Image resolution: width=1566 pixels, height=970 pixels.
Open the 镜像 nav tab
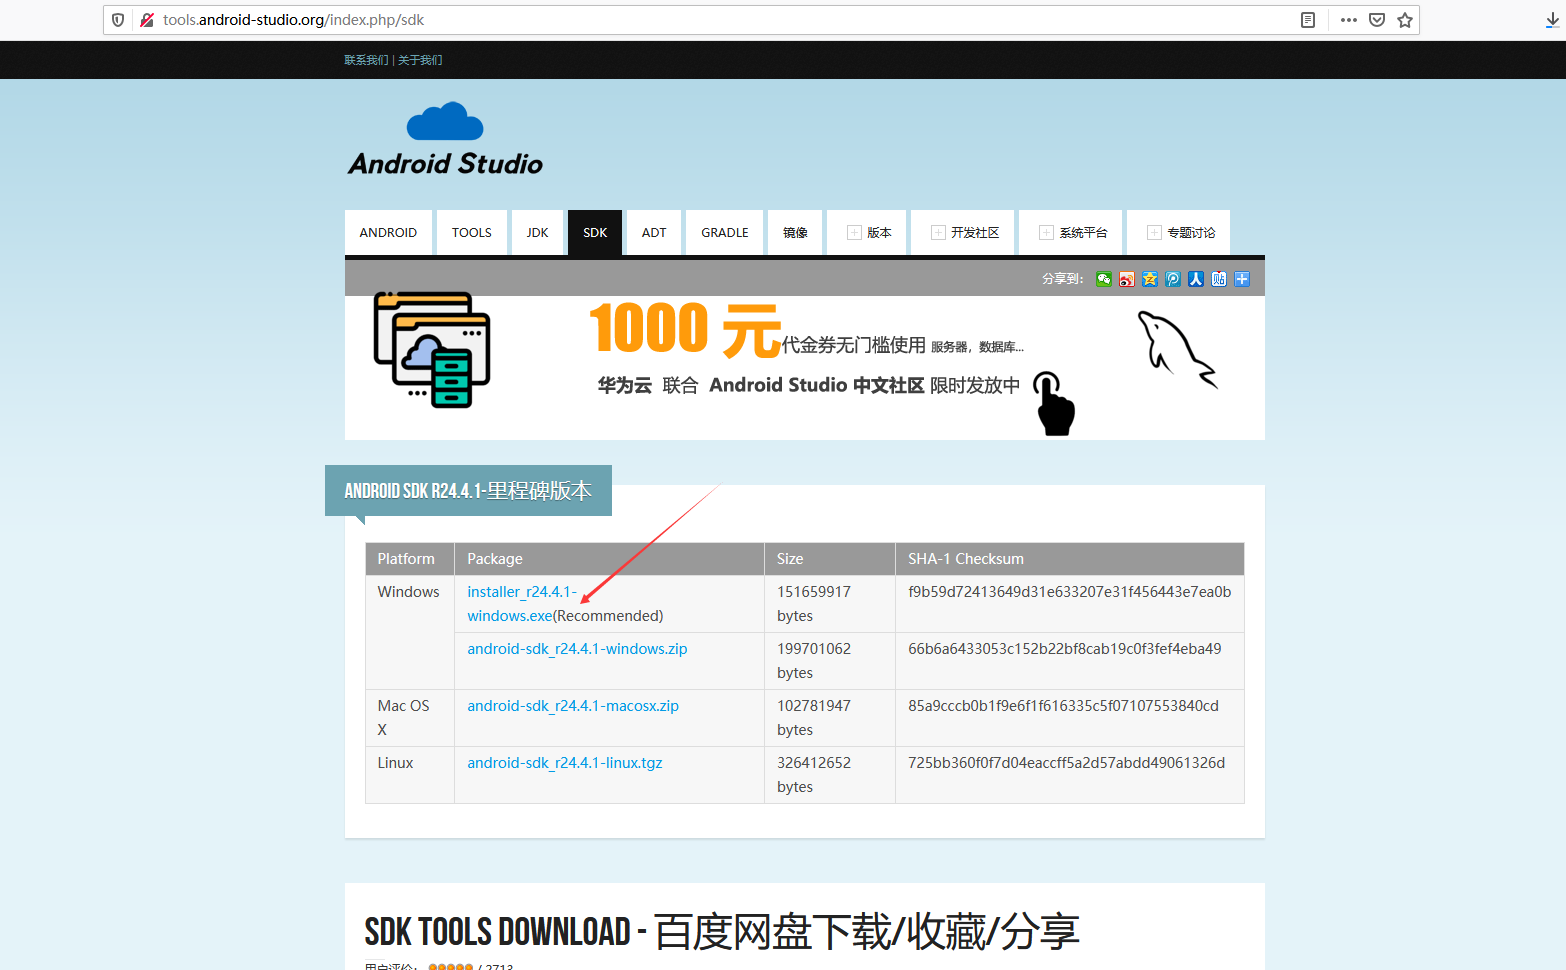point(795,232)
